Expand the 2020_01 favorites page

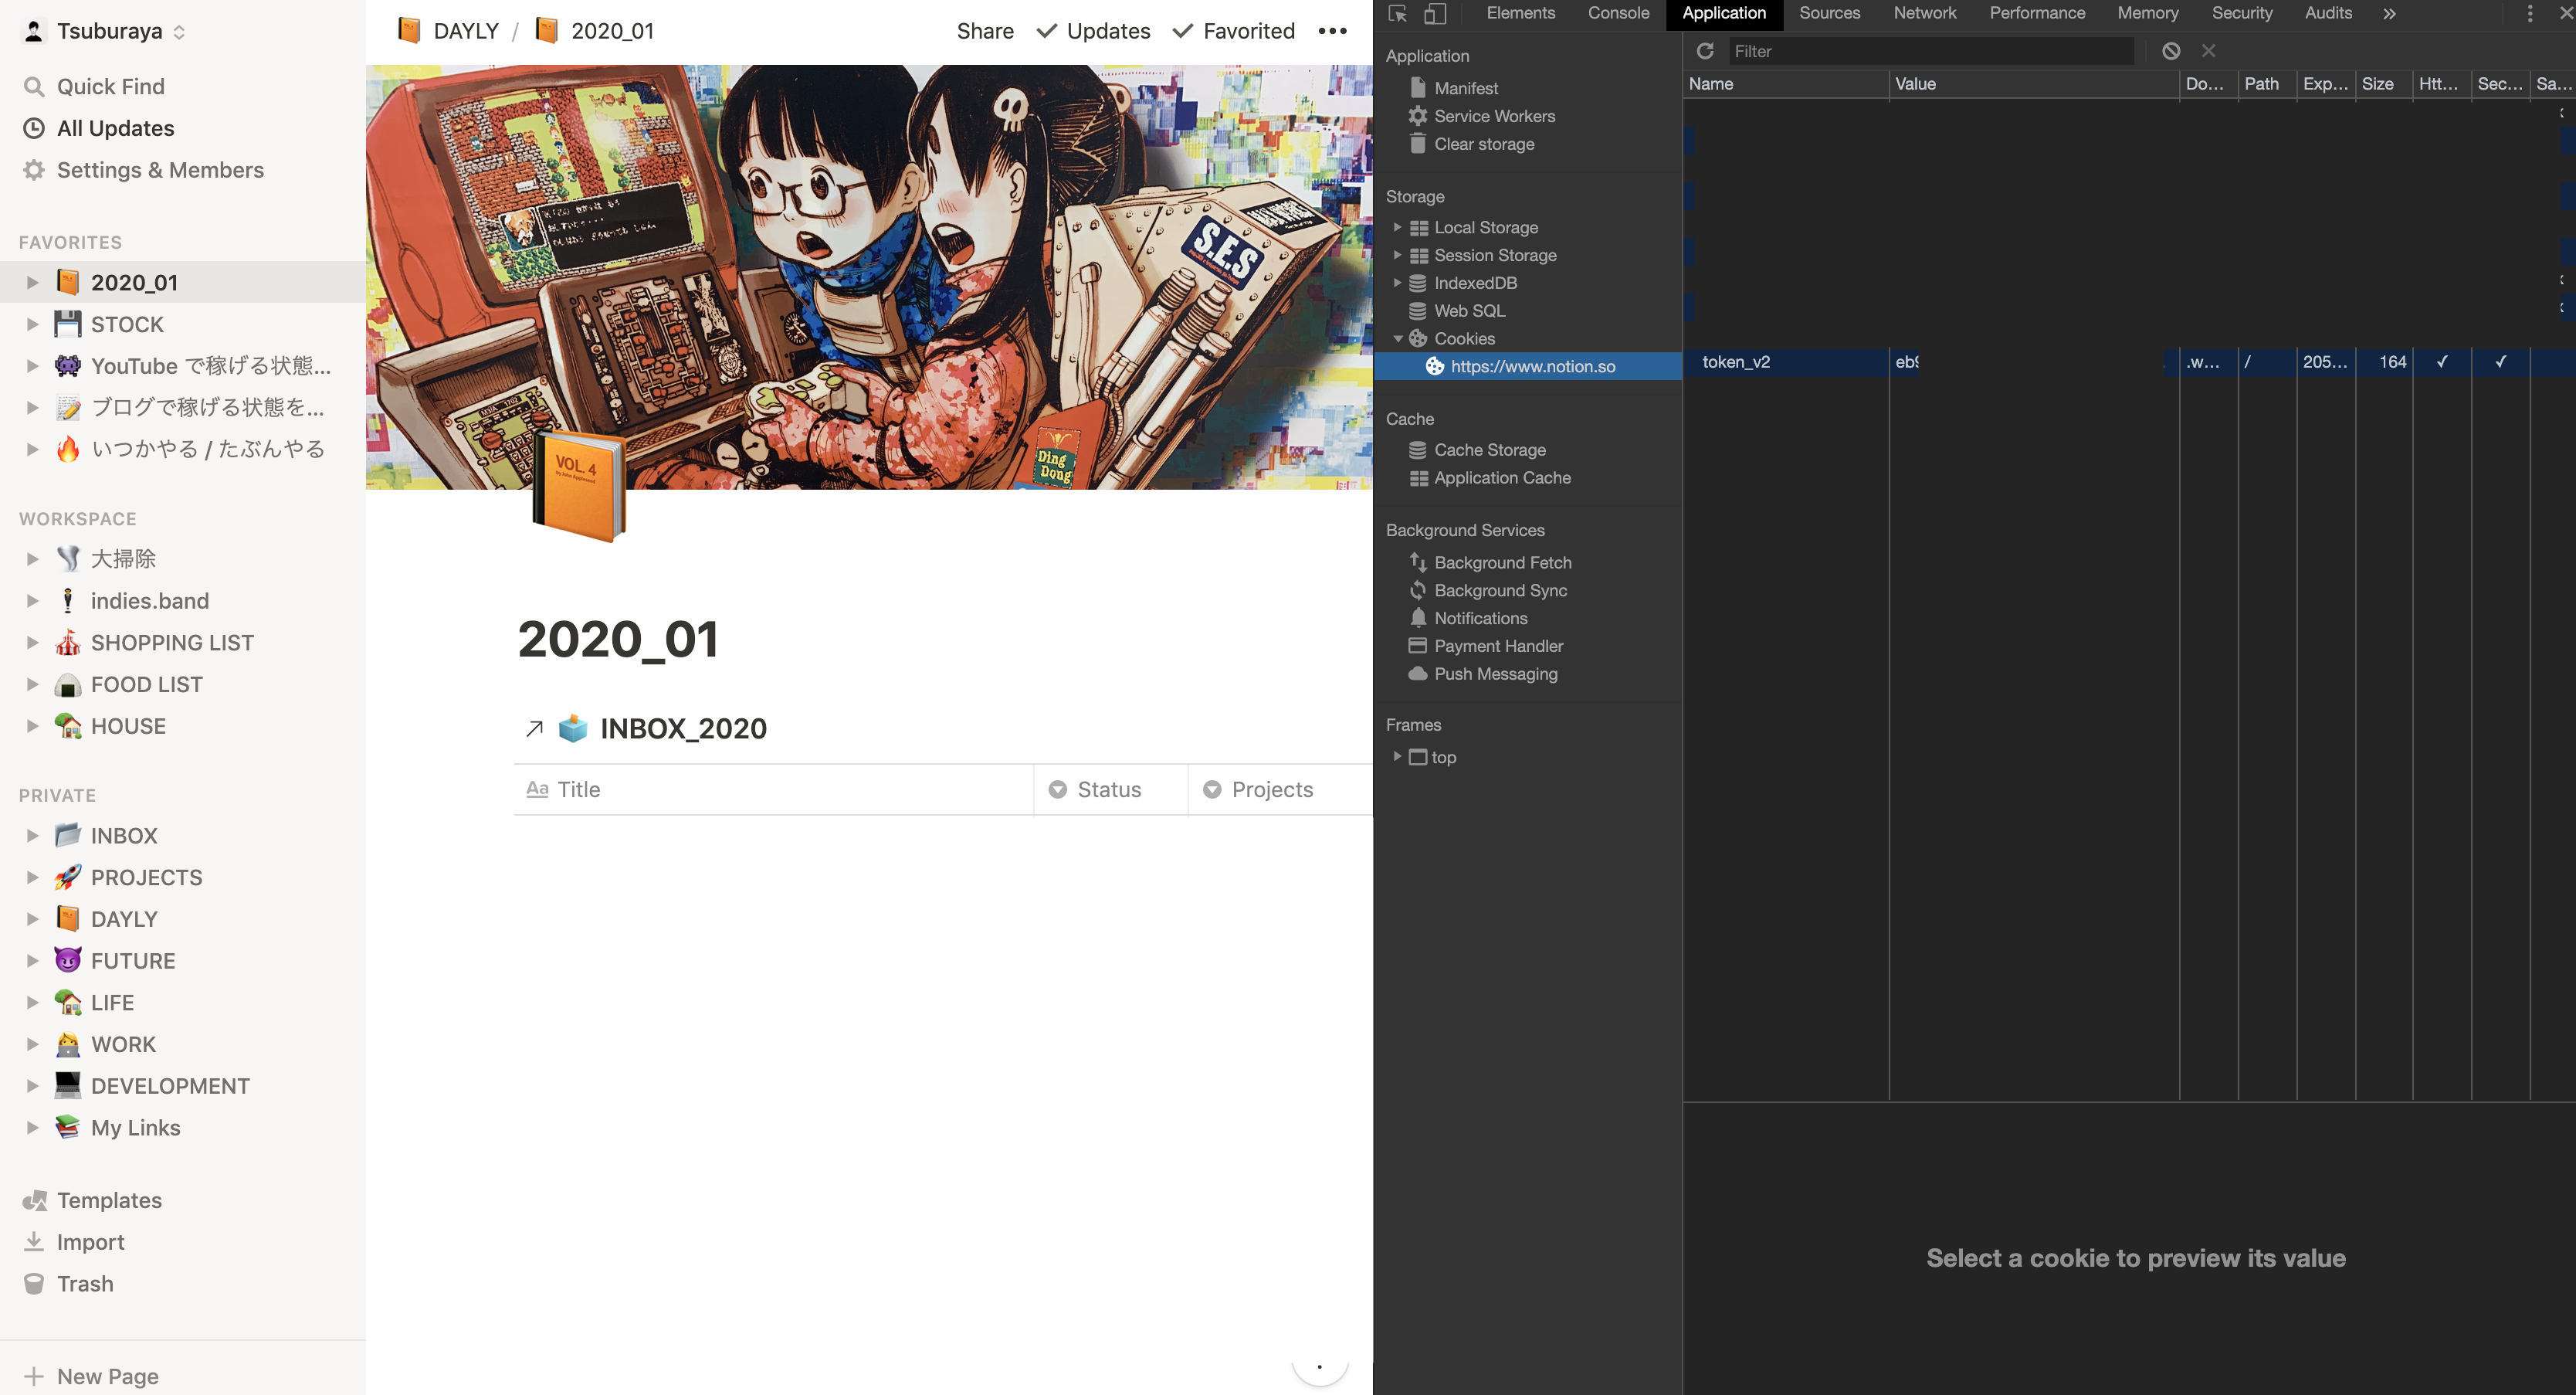33,283
